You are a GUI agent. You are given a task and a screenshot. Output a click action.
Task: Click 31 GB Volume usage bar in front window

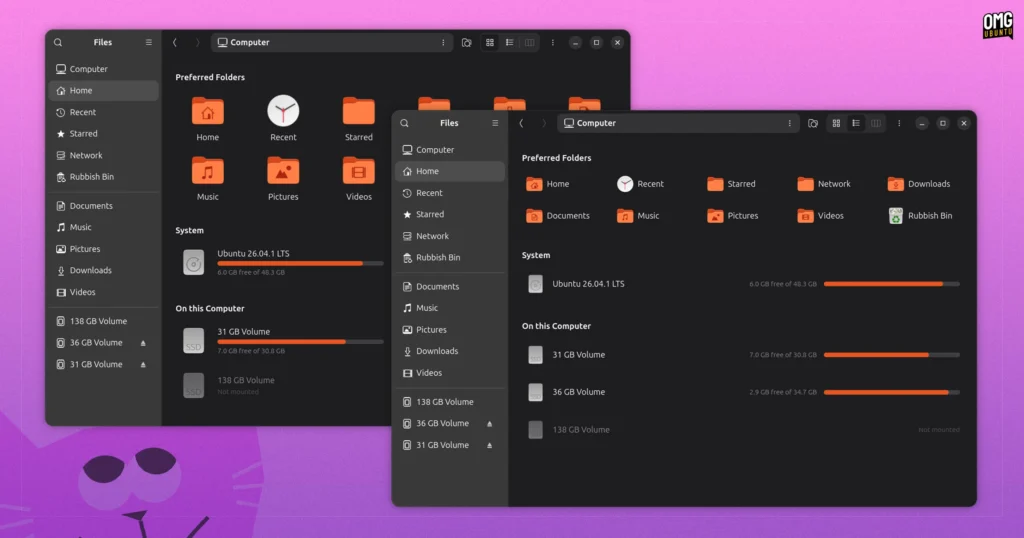click(x=891, y=355)
